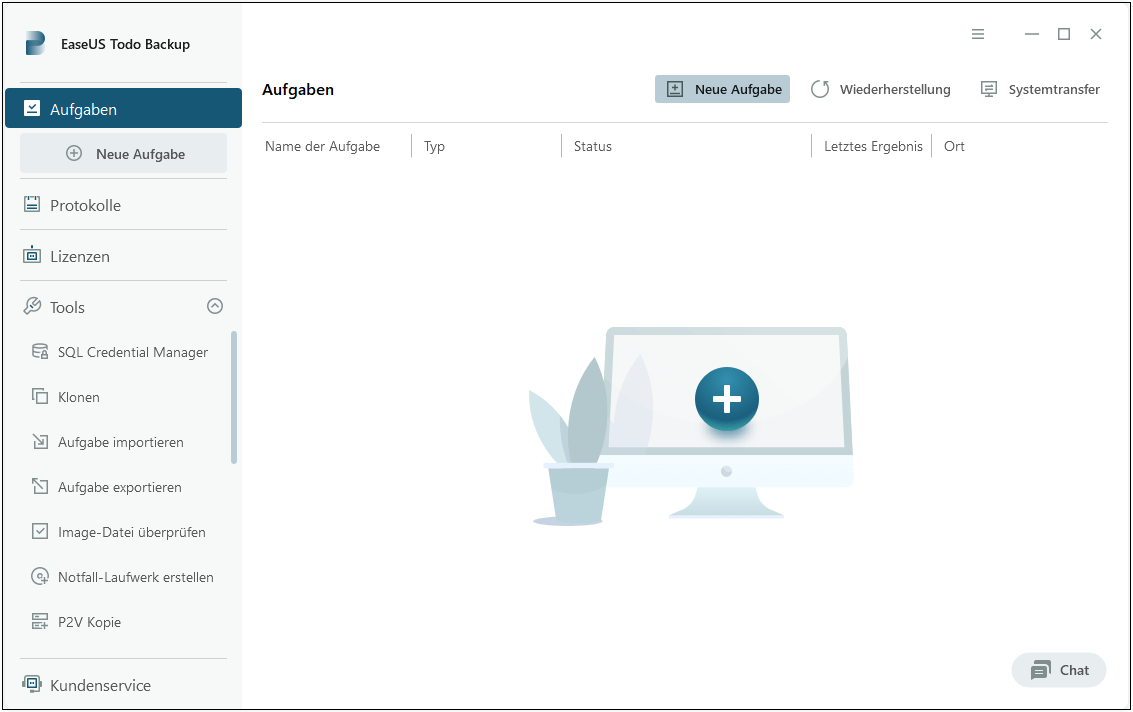Click the chat bubble icon
This screenshot has width=1133, height=712.
(x=1041, y=670)
